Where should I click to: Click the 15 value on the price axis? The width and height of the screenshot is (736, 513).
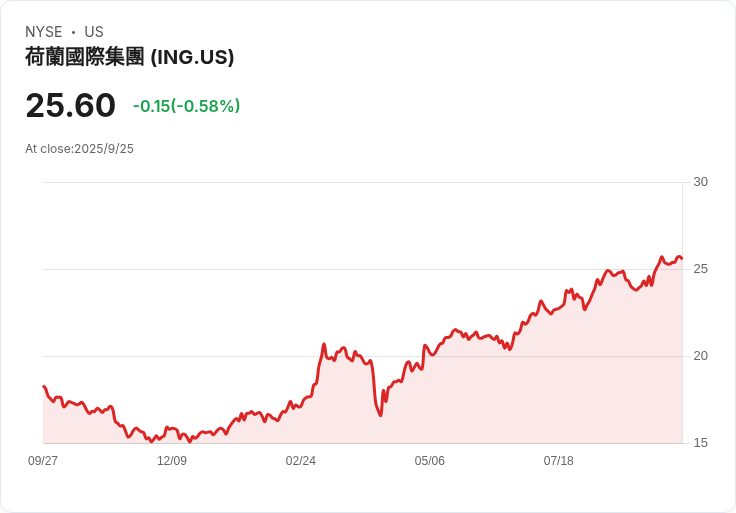(700, 443)
